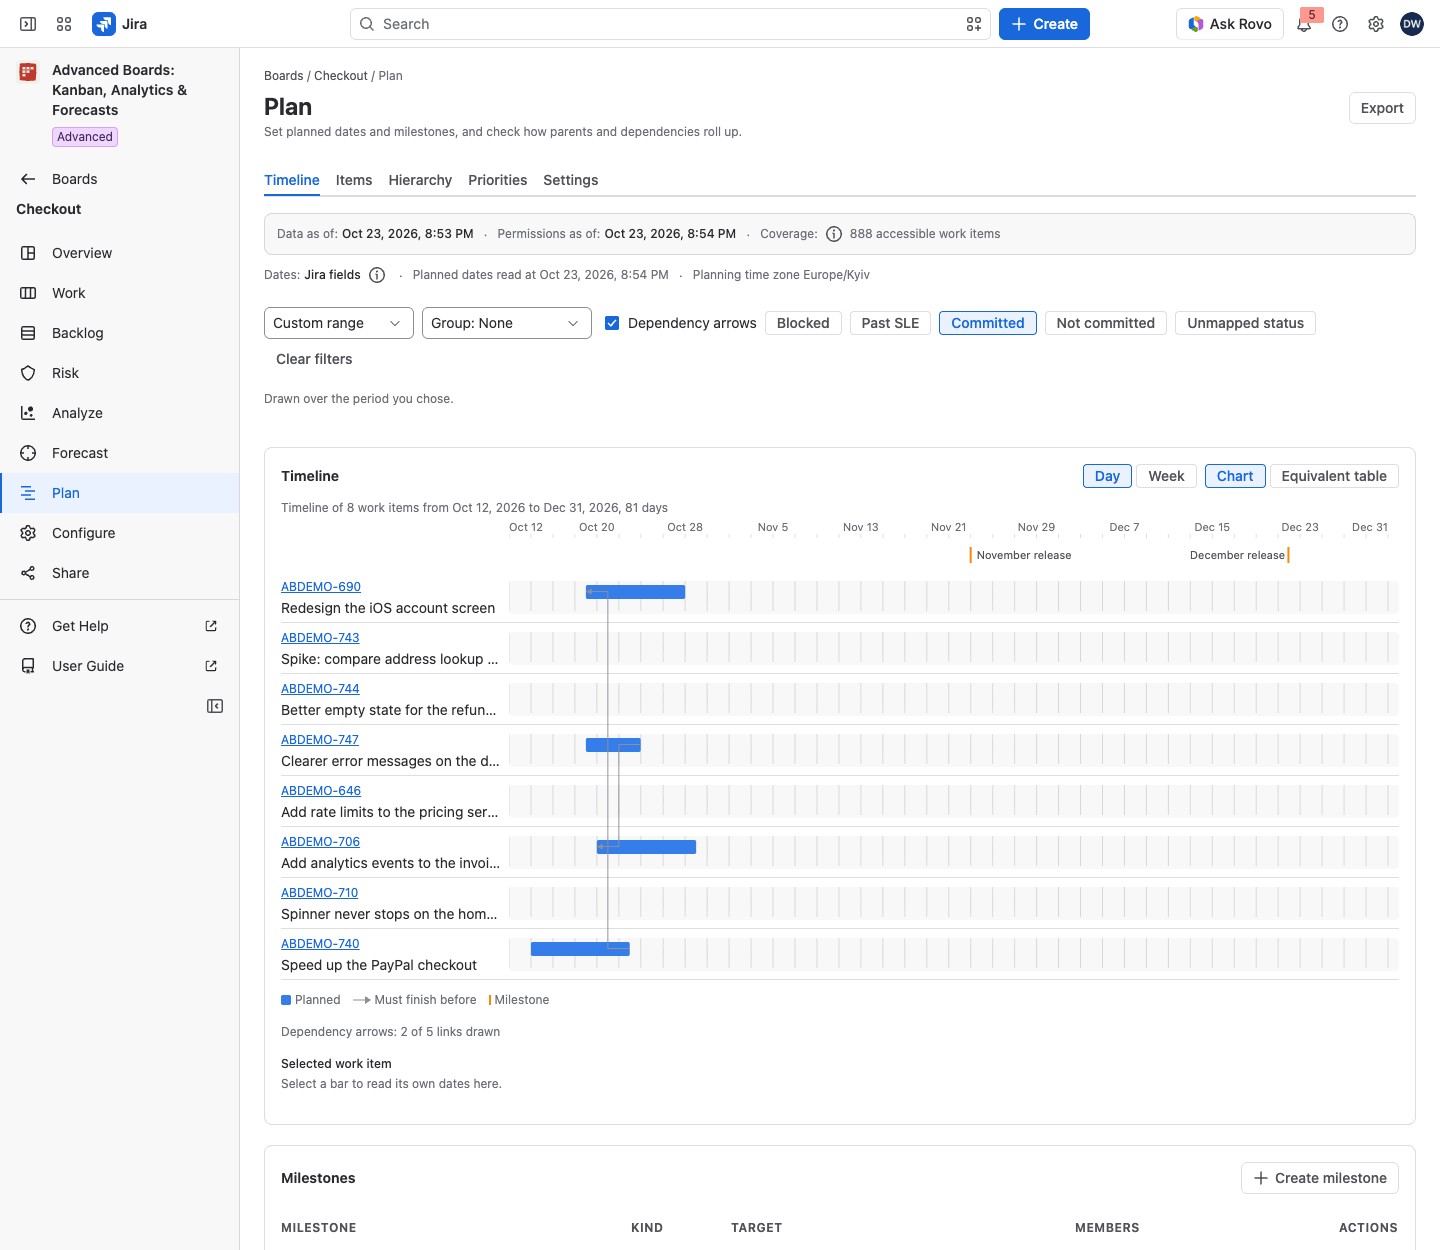Show the Equivalent table view

pos(1334,476)
